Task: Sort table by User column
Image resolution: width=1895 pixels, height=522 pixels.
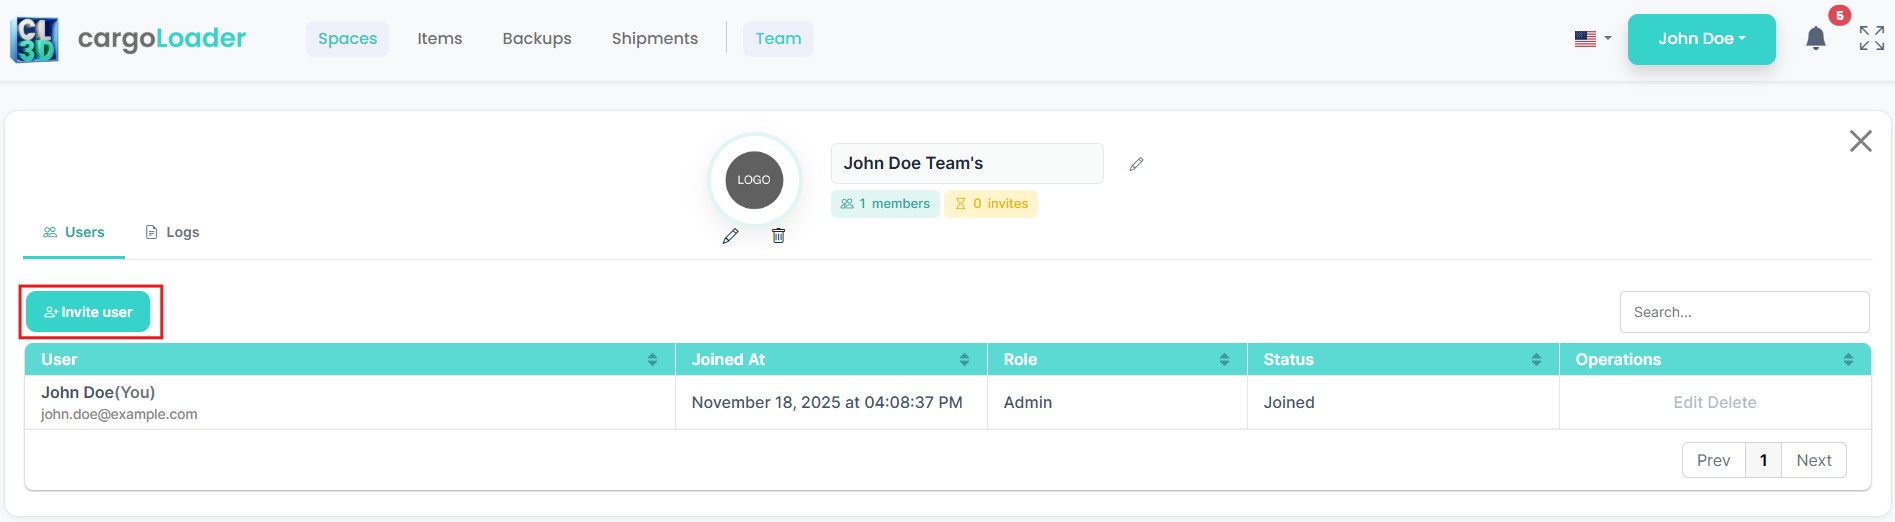Action: tap(652, 360)
